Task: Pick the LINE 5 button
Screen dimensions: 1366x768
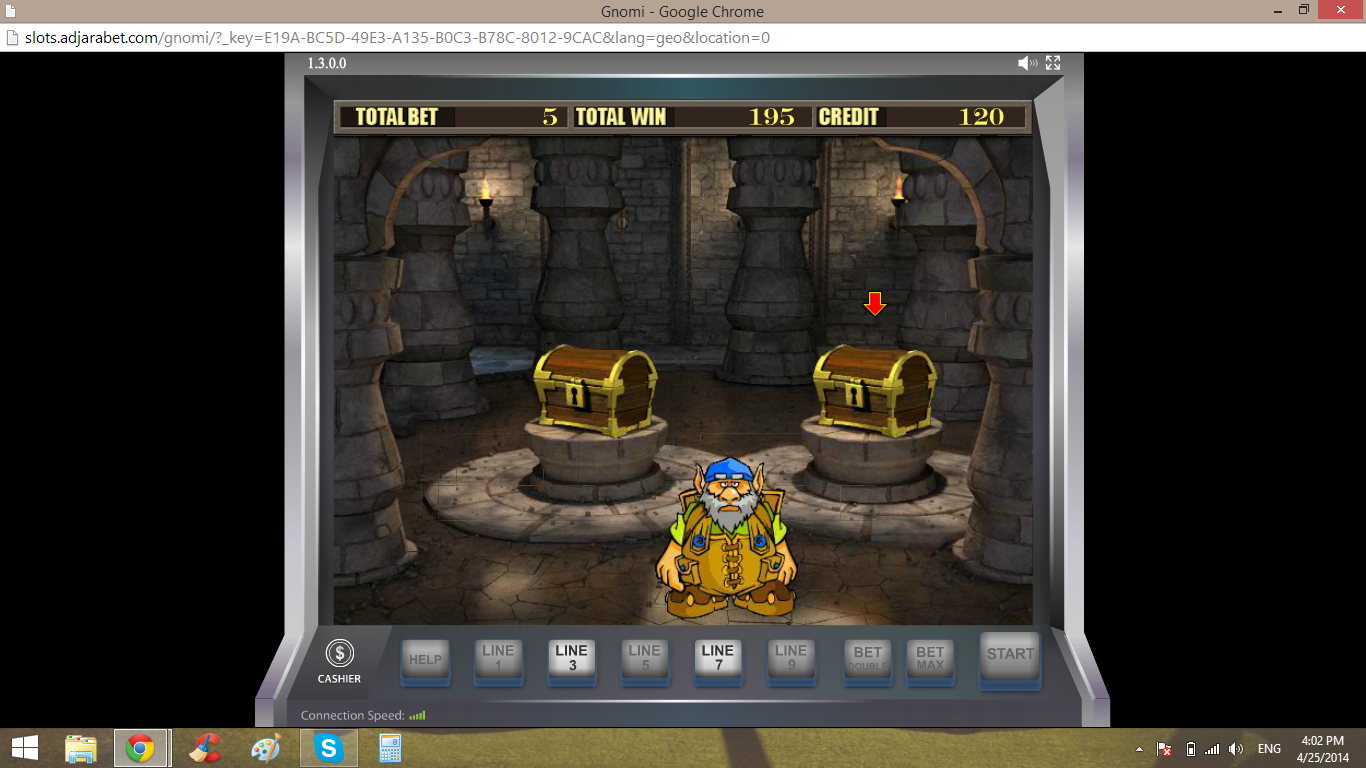Action: tap(644, 661)
